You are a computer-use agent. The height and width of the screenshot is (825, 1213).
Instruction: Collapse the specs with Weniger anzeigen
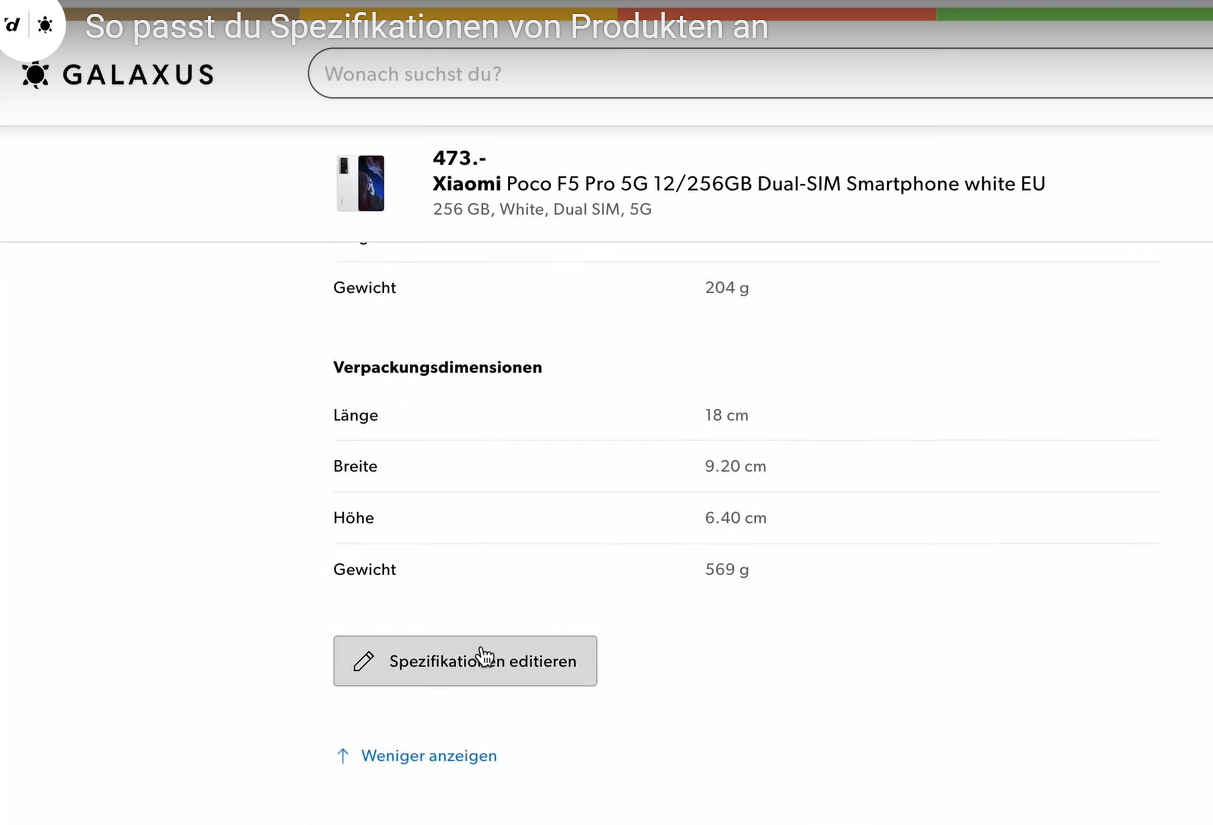(428, 756)
